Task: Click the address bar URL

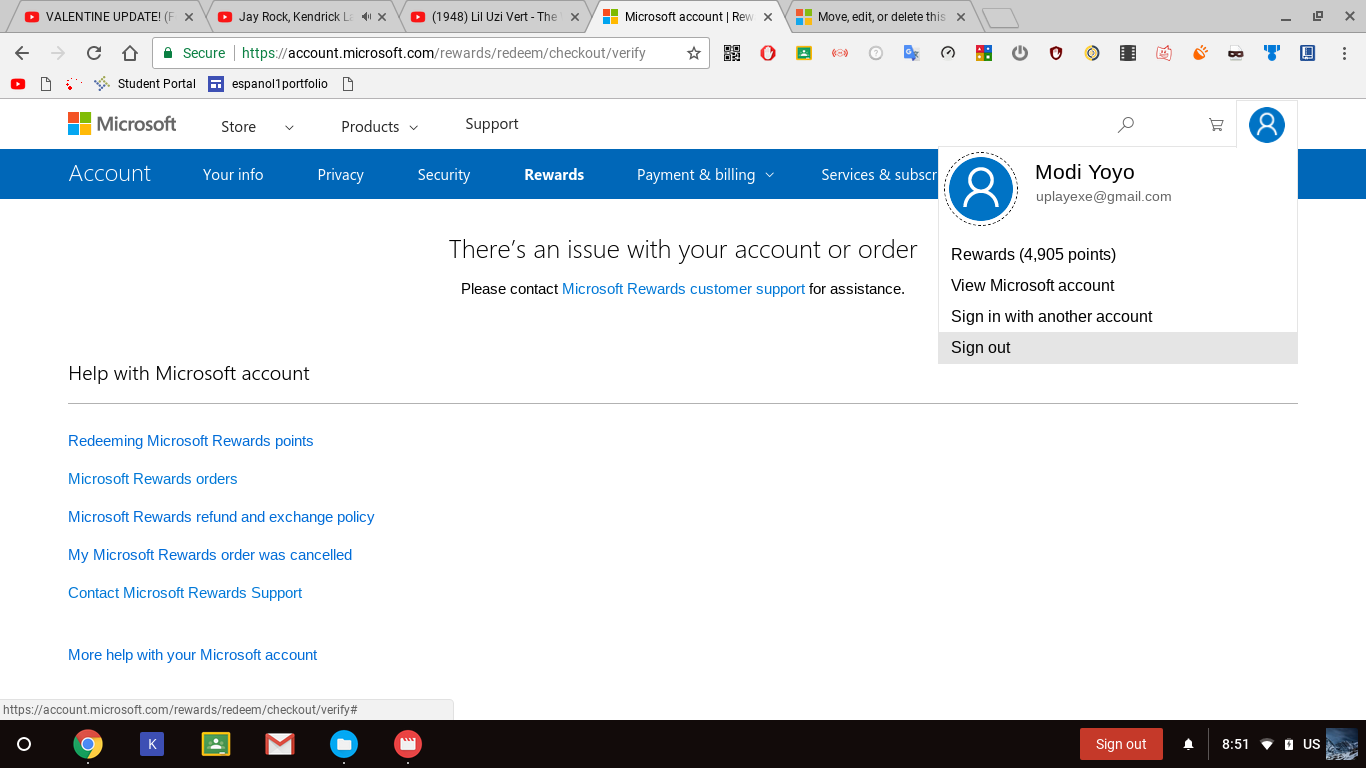Action: 444,54
